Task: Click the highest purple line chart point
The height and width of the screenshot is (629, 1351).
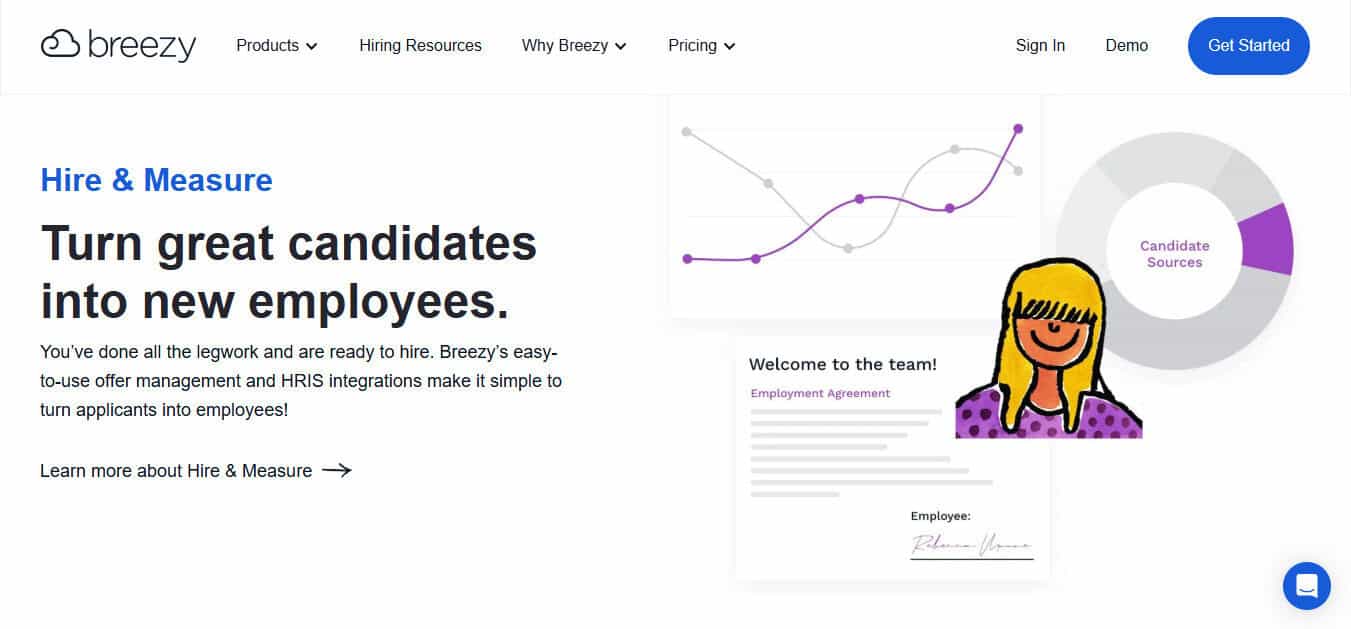Action: pos(1018,128)
